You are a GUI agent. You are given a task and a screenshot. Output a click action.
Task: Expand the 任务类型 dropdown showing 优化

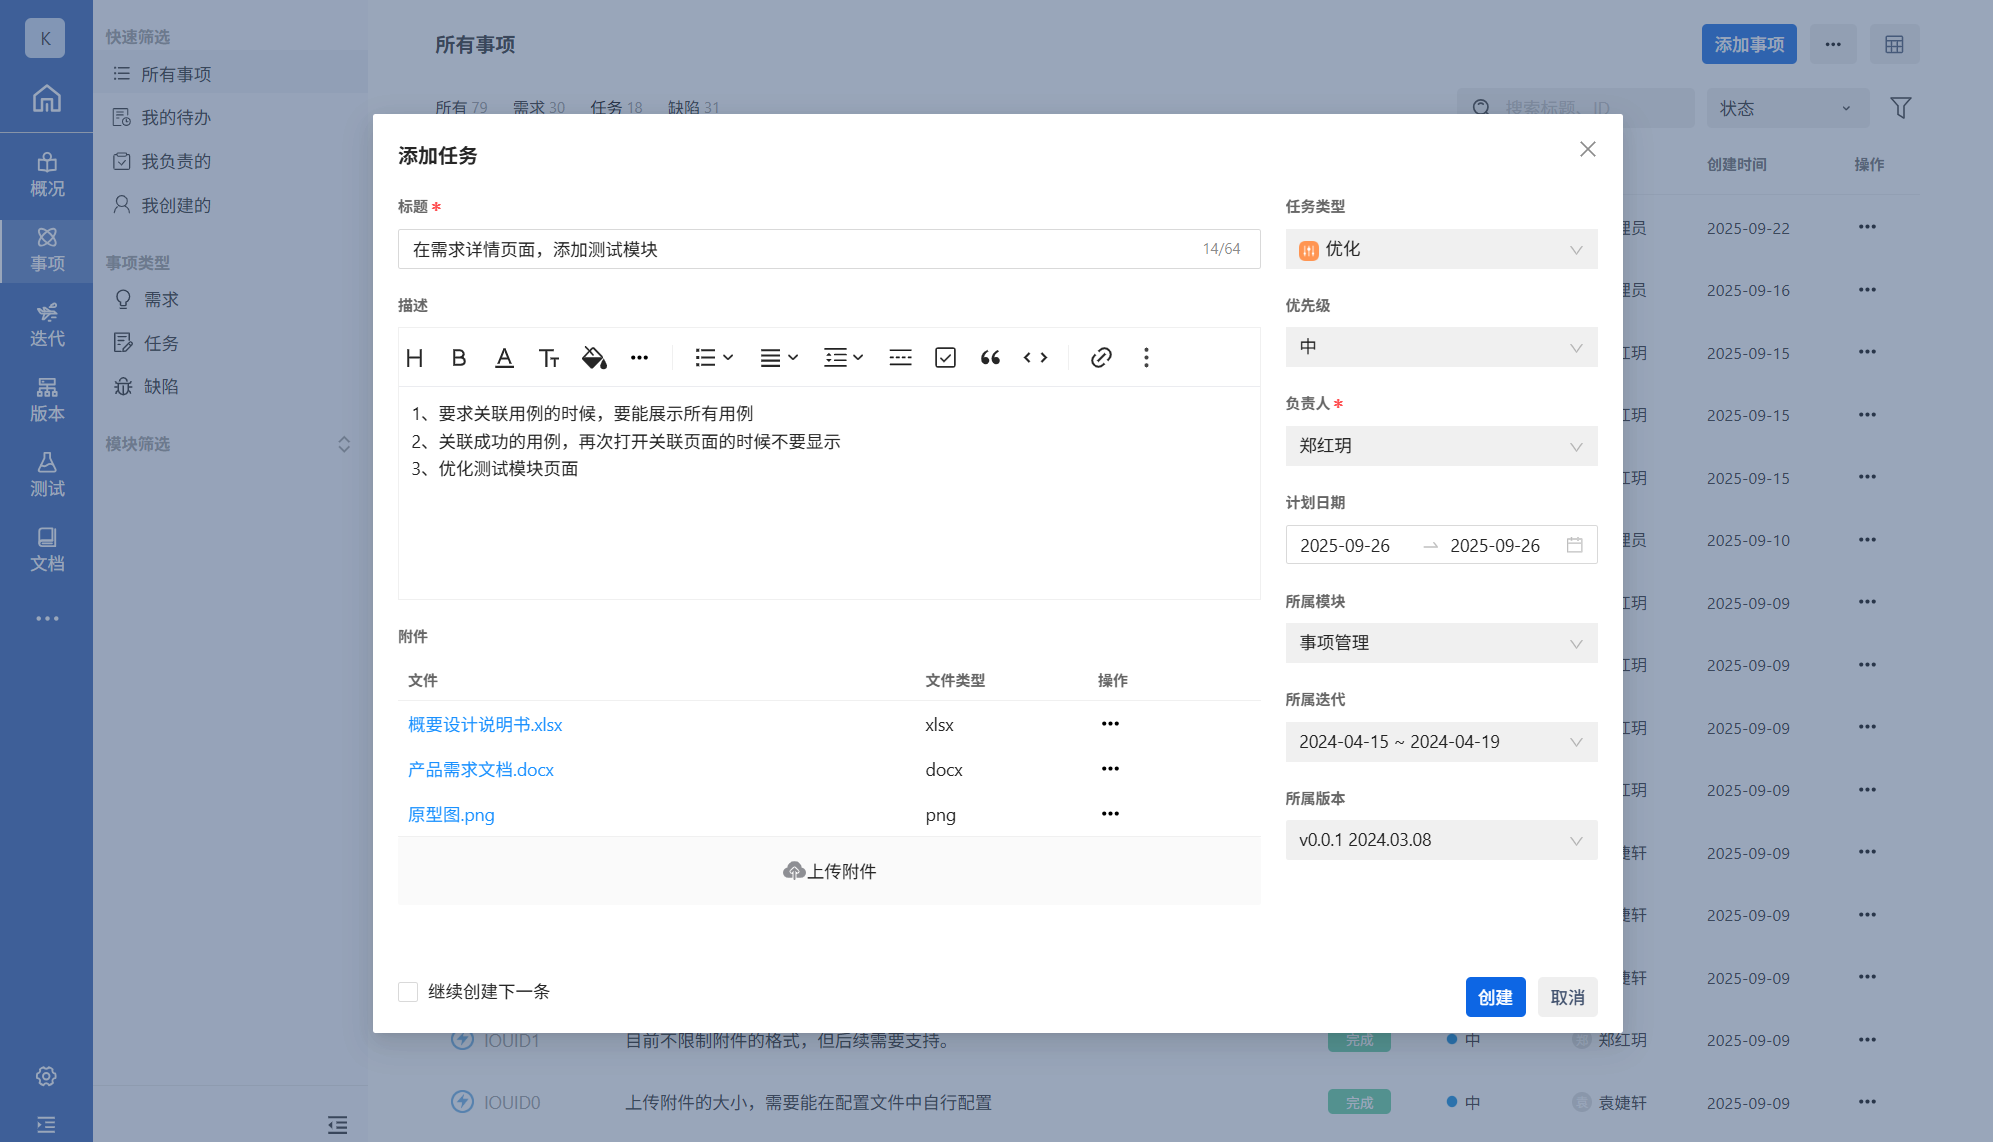[x=1441, y=249]
